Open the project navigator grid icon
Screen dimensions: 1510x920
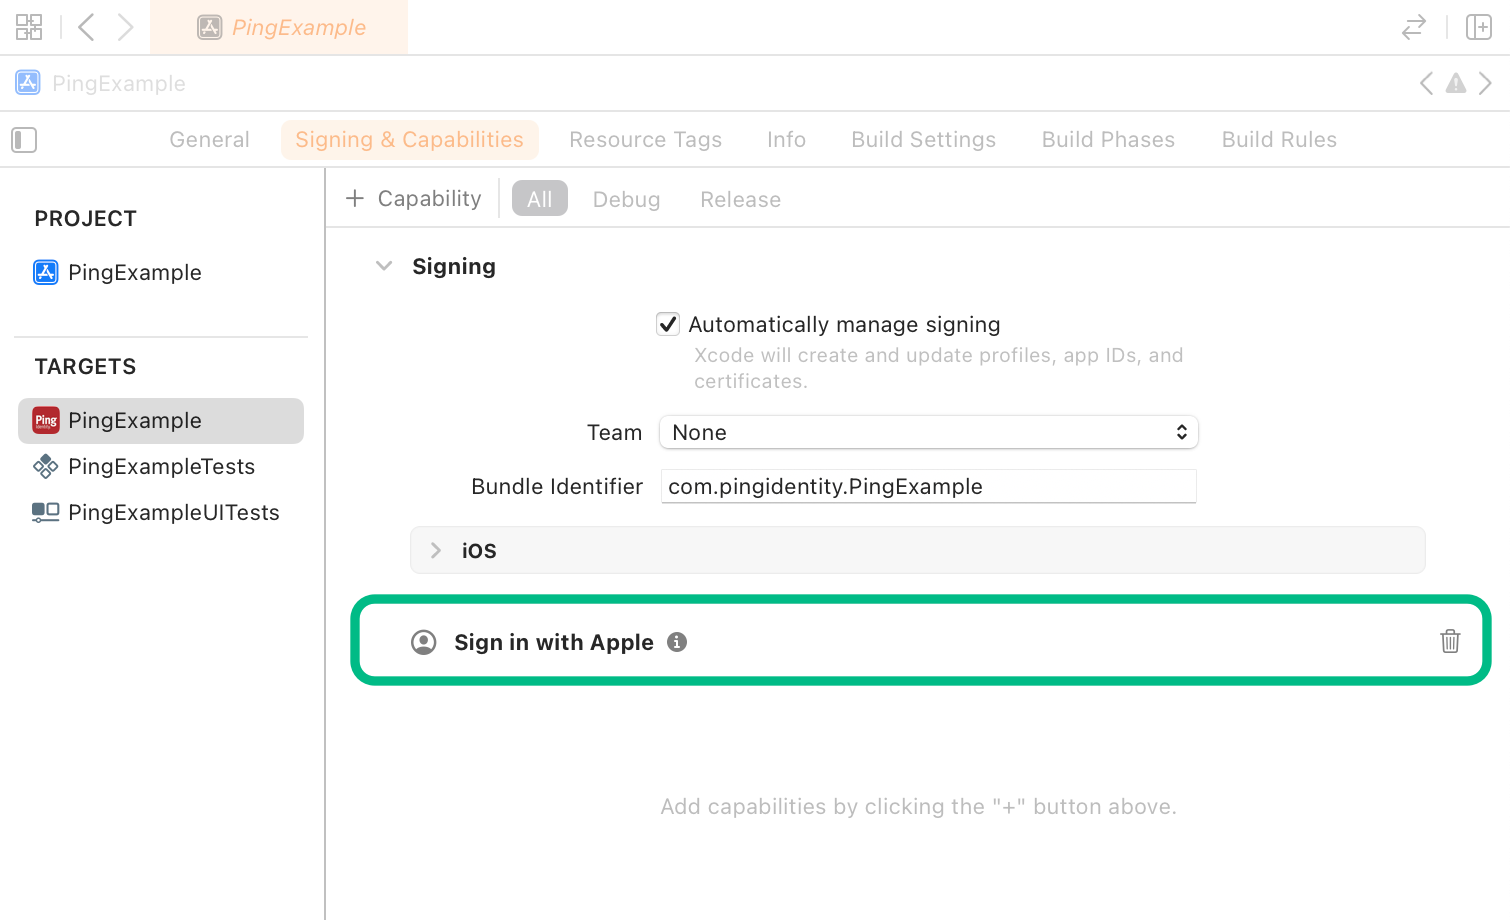pos(28,27)
